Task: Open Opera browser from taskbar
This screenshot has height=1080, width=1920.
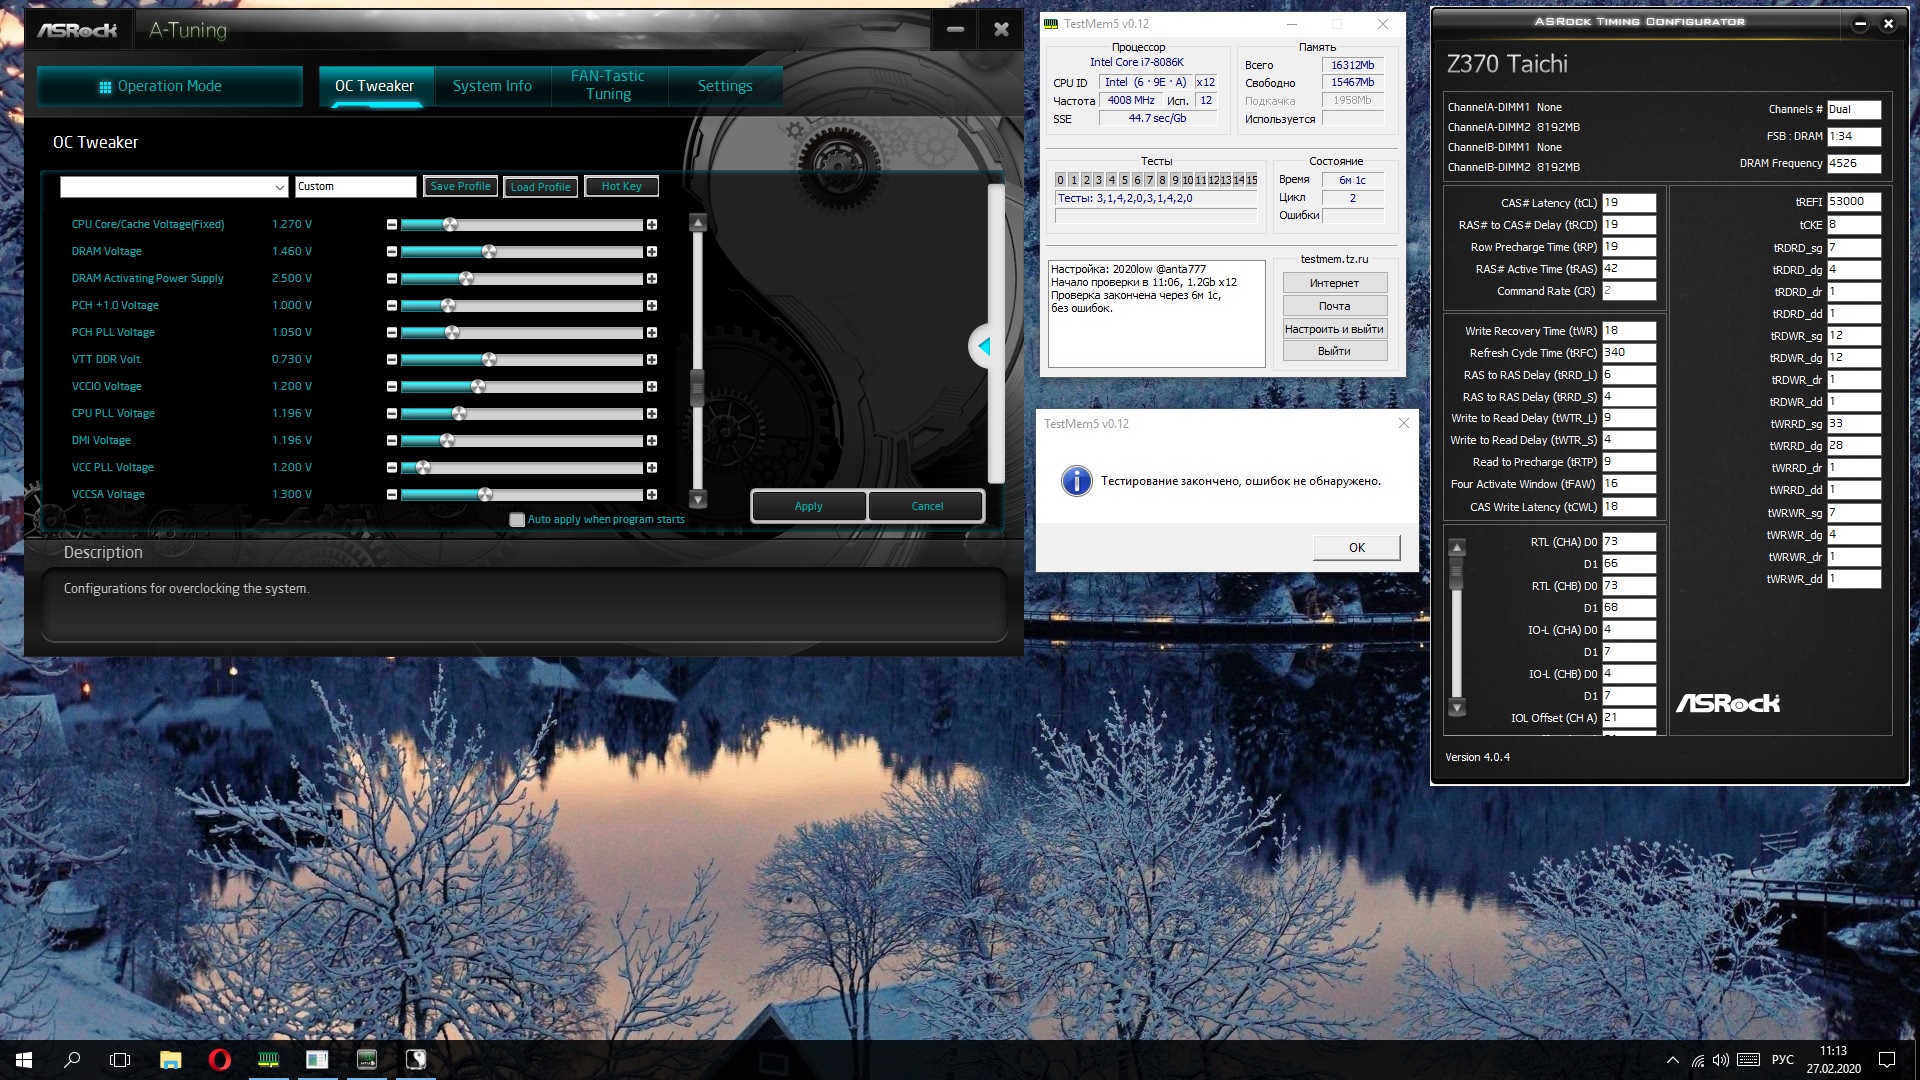Action: click(219, 1060)
